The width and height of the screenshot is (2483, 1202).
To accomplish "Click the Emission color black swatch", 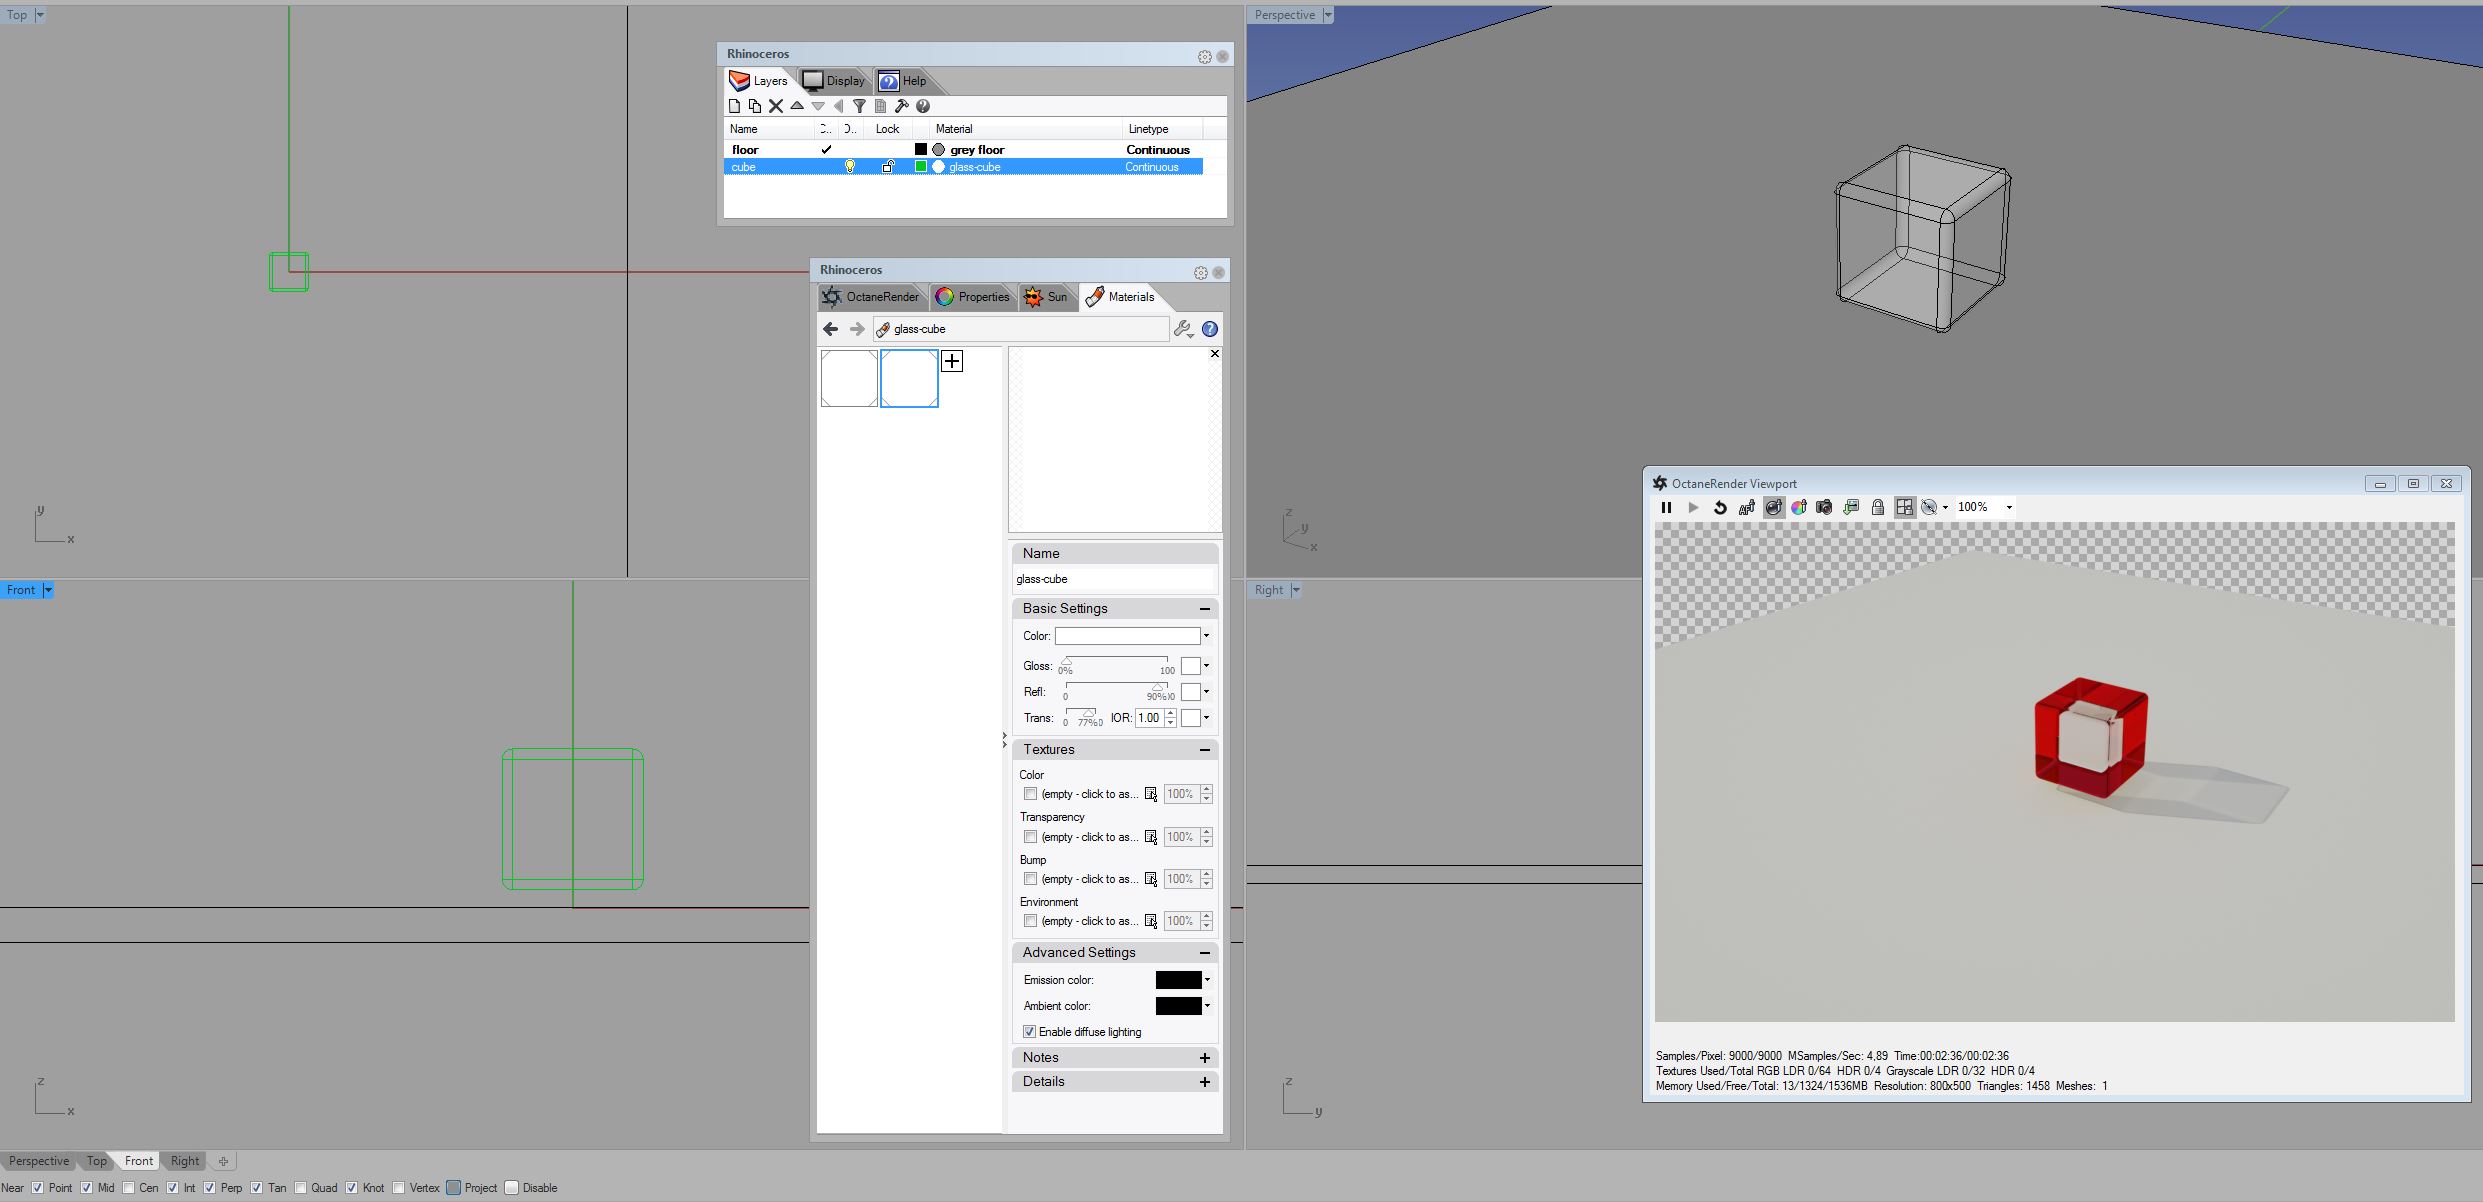I will [1178, 980].
